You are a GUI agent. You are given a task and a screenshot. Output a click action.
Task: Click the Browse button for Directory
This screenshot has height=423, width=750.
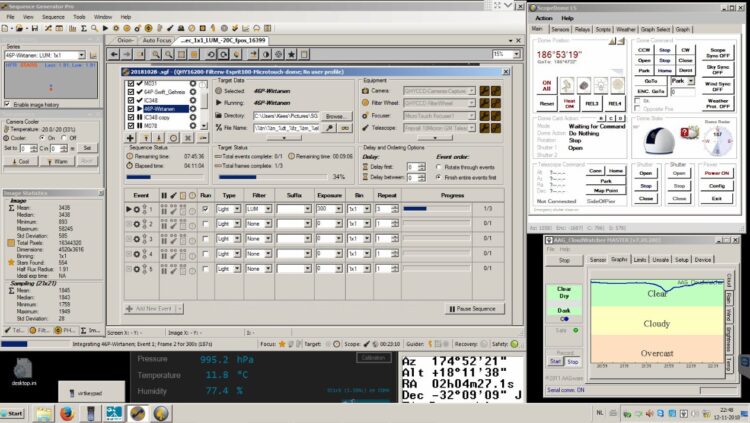pyautogui.click(x=335, y=116)
